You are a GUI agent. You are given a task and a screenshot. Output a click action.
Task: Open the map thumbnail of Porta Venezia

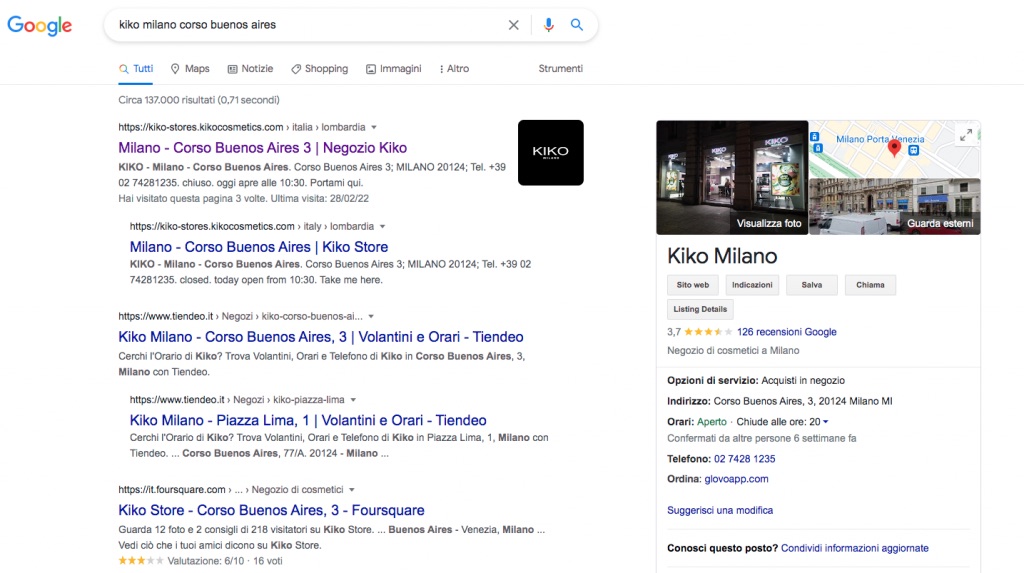pyautogui.click(x=895, y=149)
